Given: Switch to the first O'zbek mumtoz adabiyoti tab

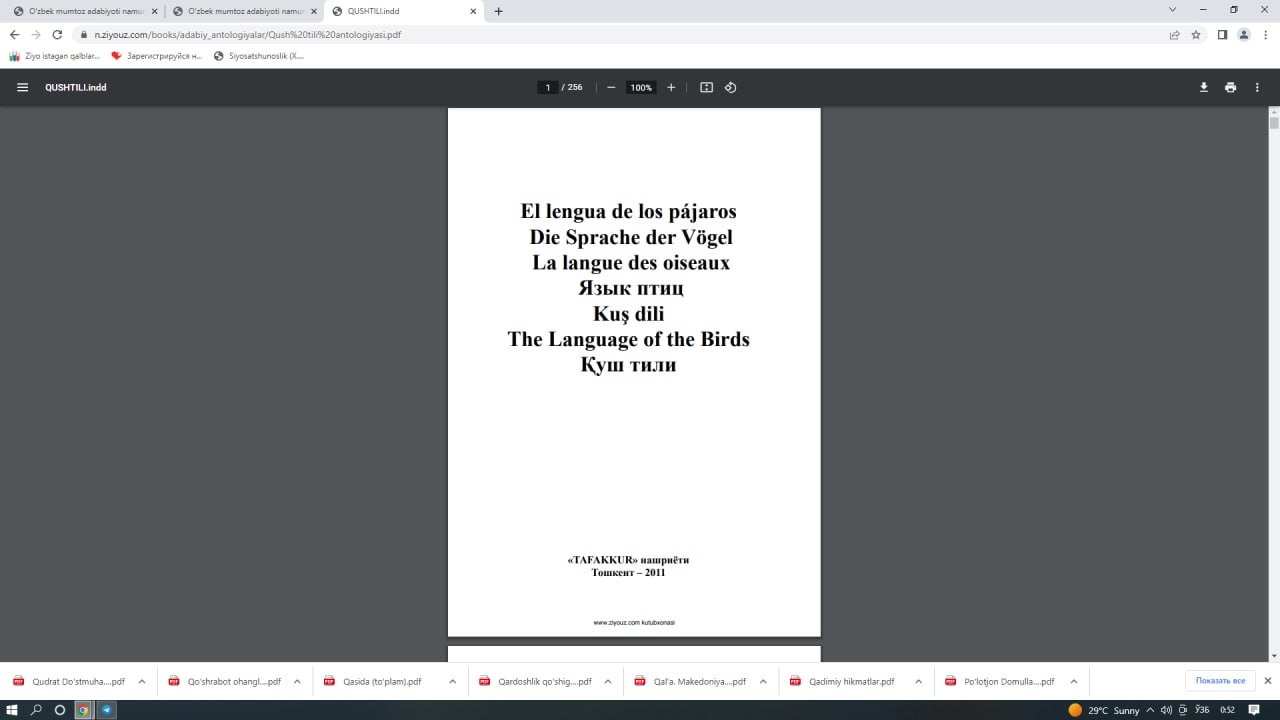Looking at the screenshot, I should [x=85, y=11].
